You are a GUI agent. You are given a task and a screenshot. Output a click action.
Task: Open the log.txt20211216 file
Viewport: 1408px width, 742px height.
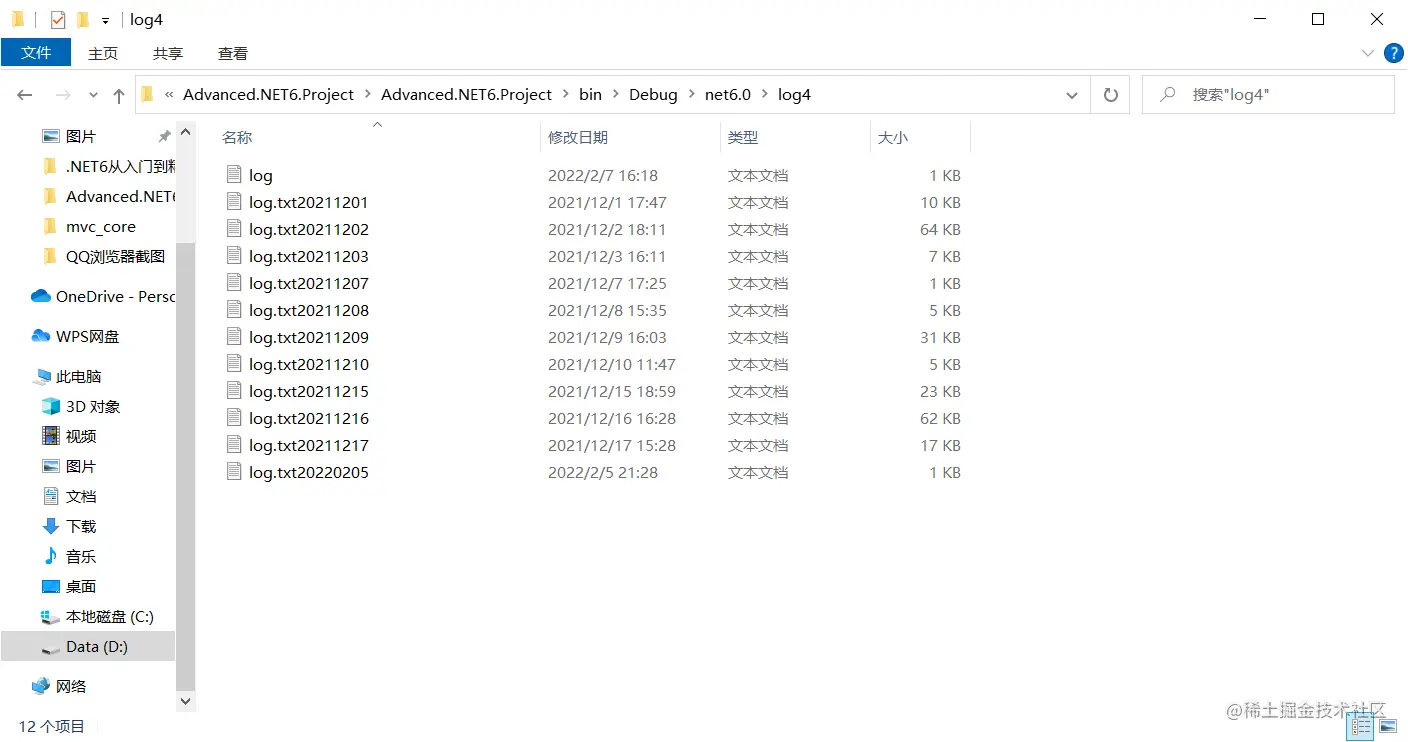(x=309, y=418)
